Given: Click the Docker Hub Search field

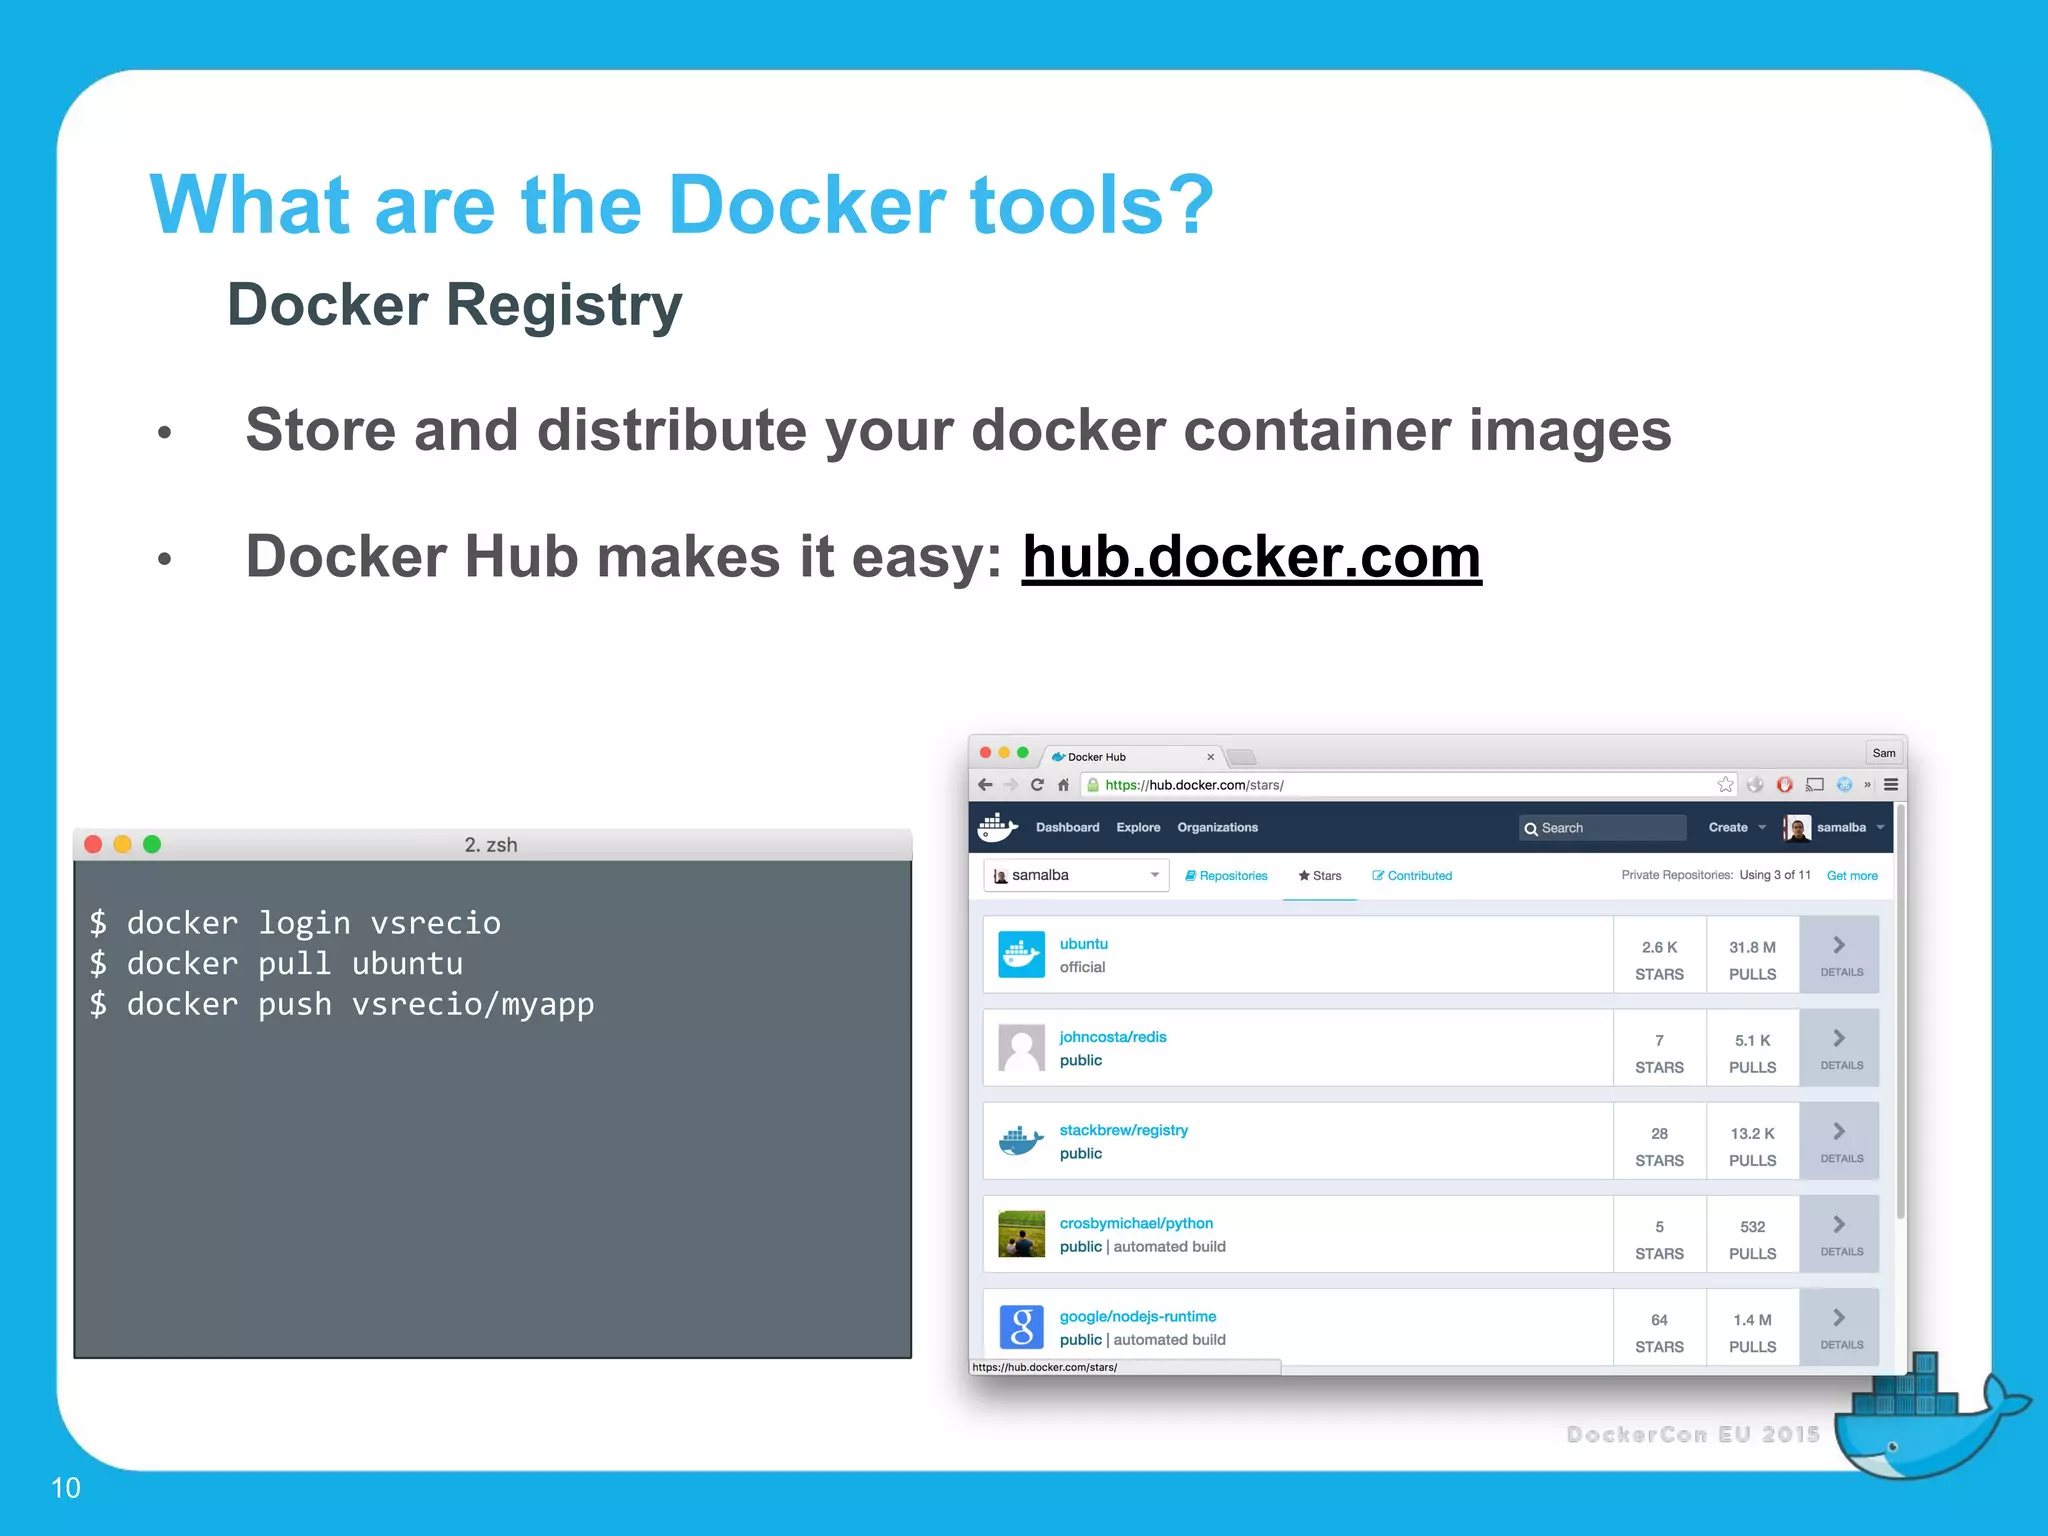Looking at the screenshot, I should [1602, 828].
